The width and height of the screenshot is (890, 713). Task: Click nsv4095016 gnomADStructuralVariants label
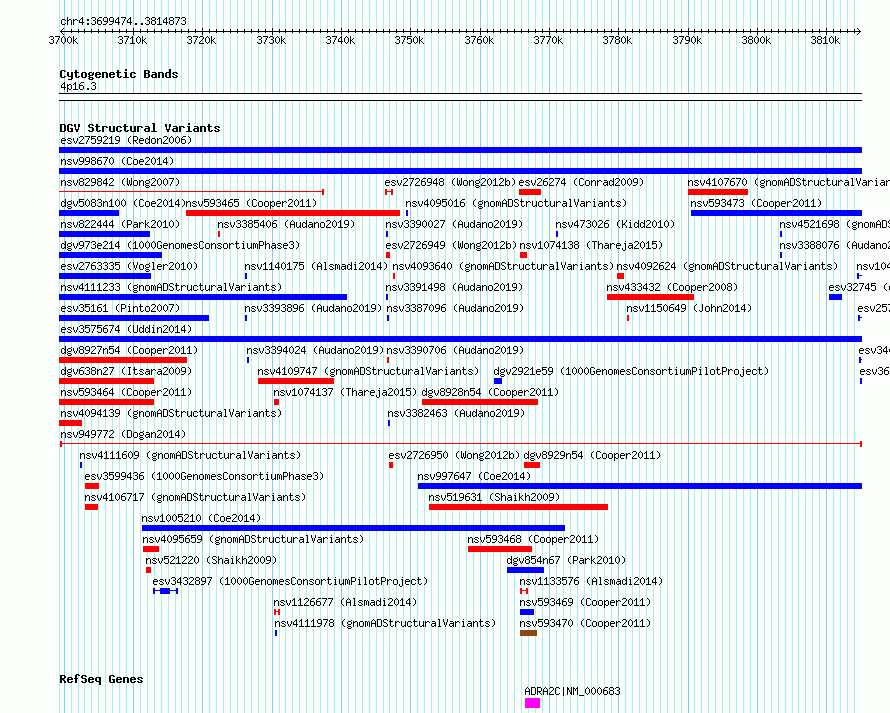point(516,203)
